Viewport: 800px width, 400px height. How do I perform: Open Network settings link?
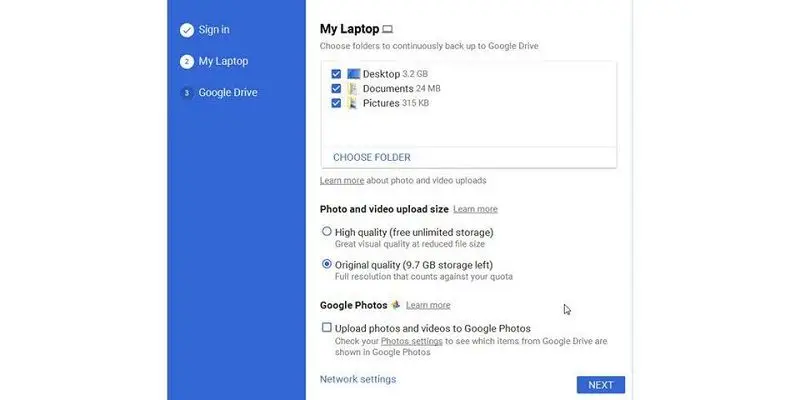(x=358, y=380)
